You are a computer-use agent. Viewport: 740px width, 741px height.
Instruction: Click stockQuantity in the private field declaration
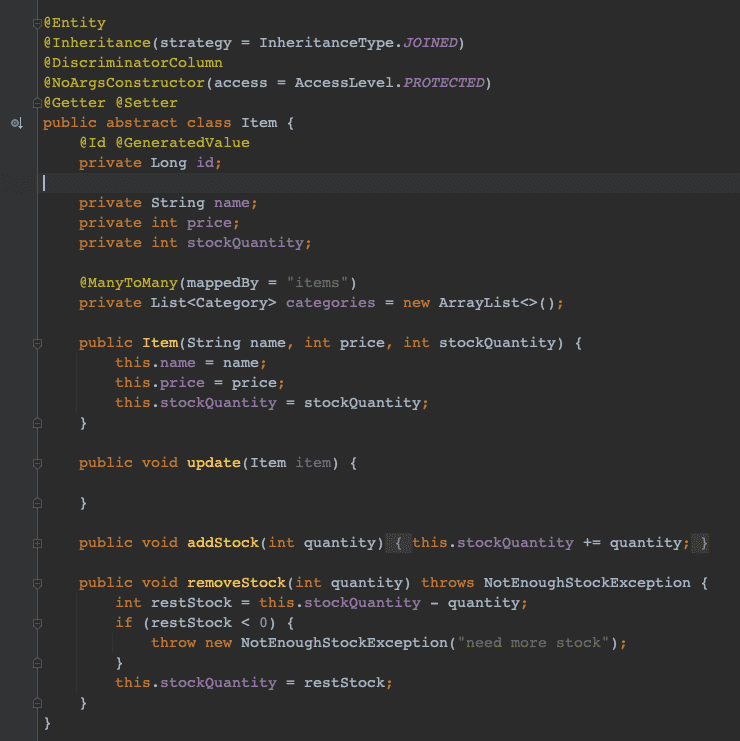pos(245,243)
